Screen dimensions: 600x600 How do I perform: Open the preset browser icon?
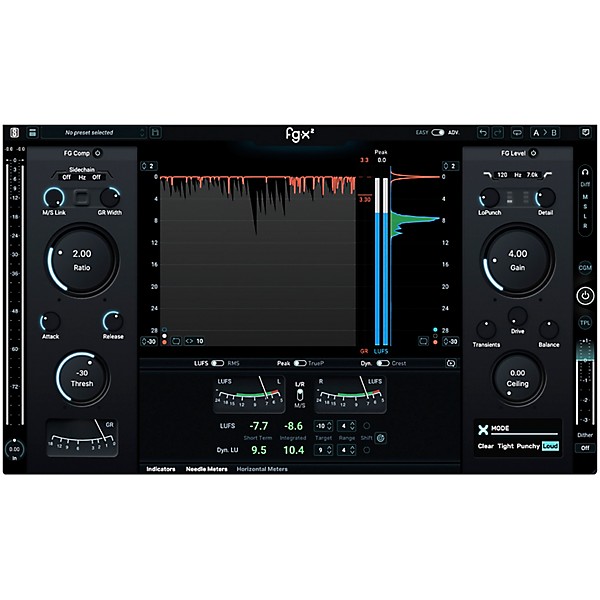33,132
